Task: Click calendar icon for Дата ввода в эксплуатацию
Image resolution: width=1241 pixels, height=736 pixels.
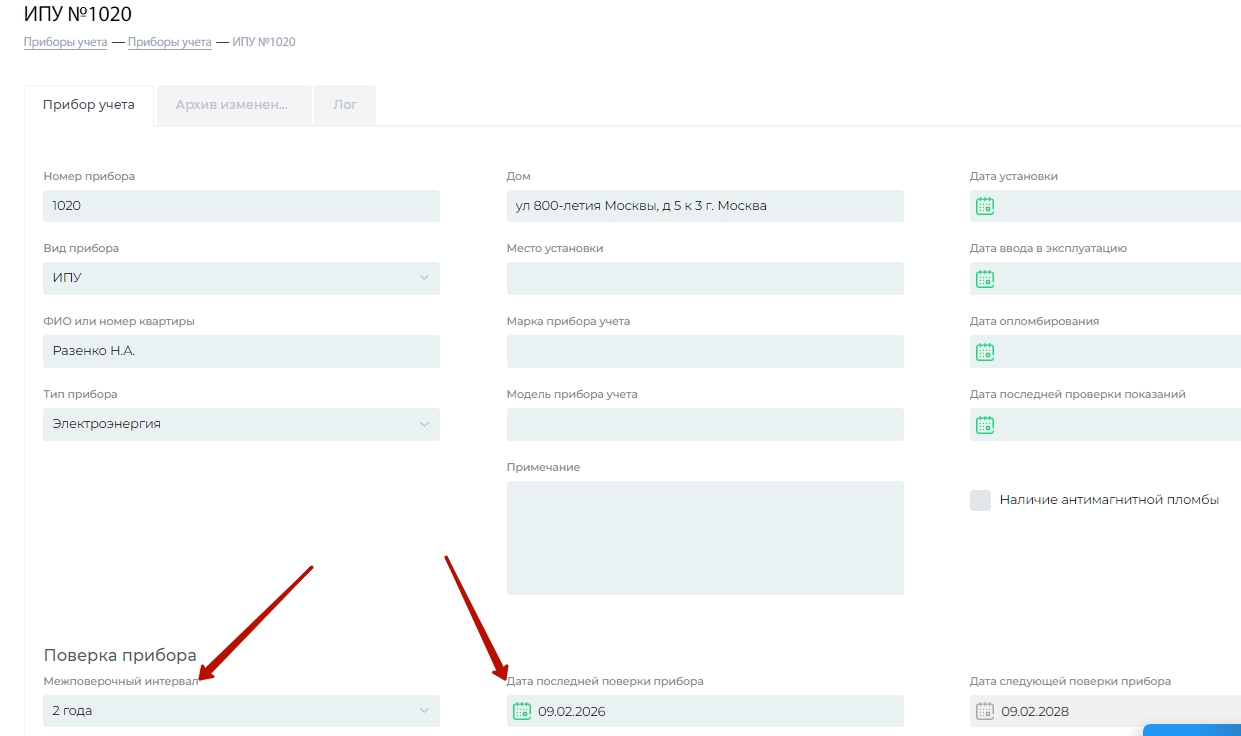Action: 985,279
